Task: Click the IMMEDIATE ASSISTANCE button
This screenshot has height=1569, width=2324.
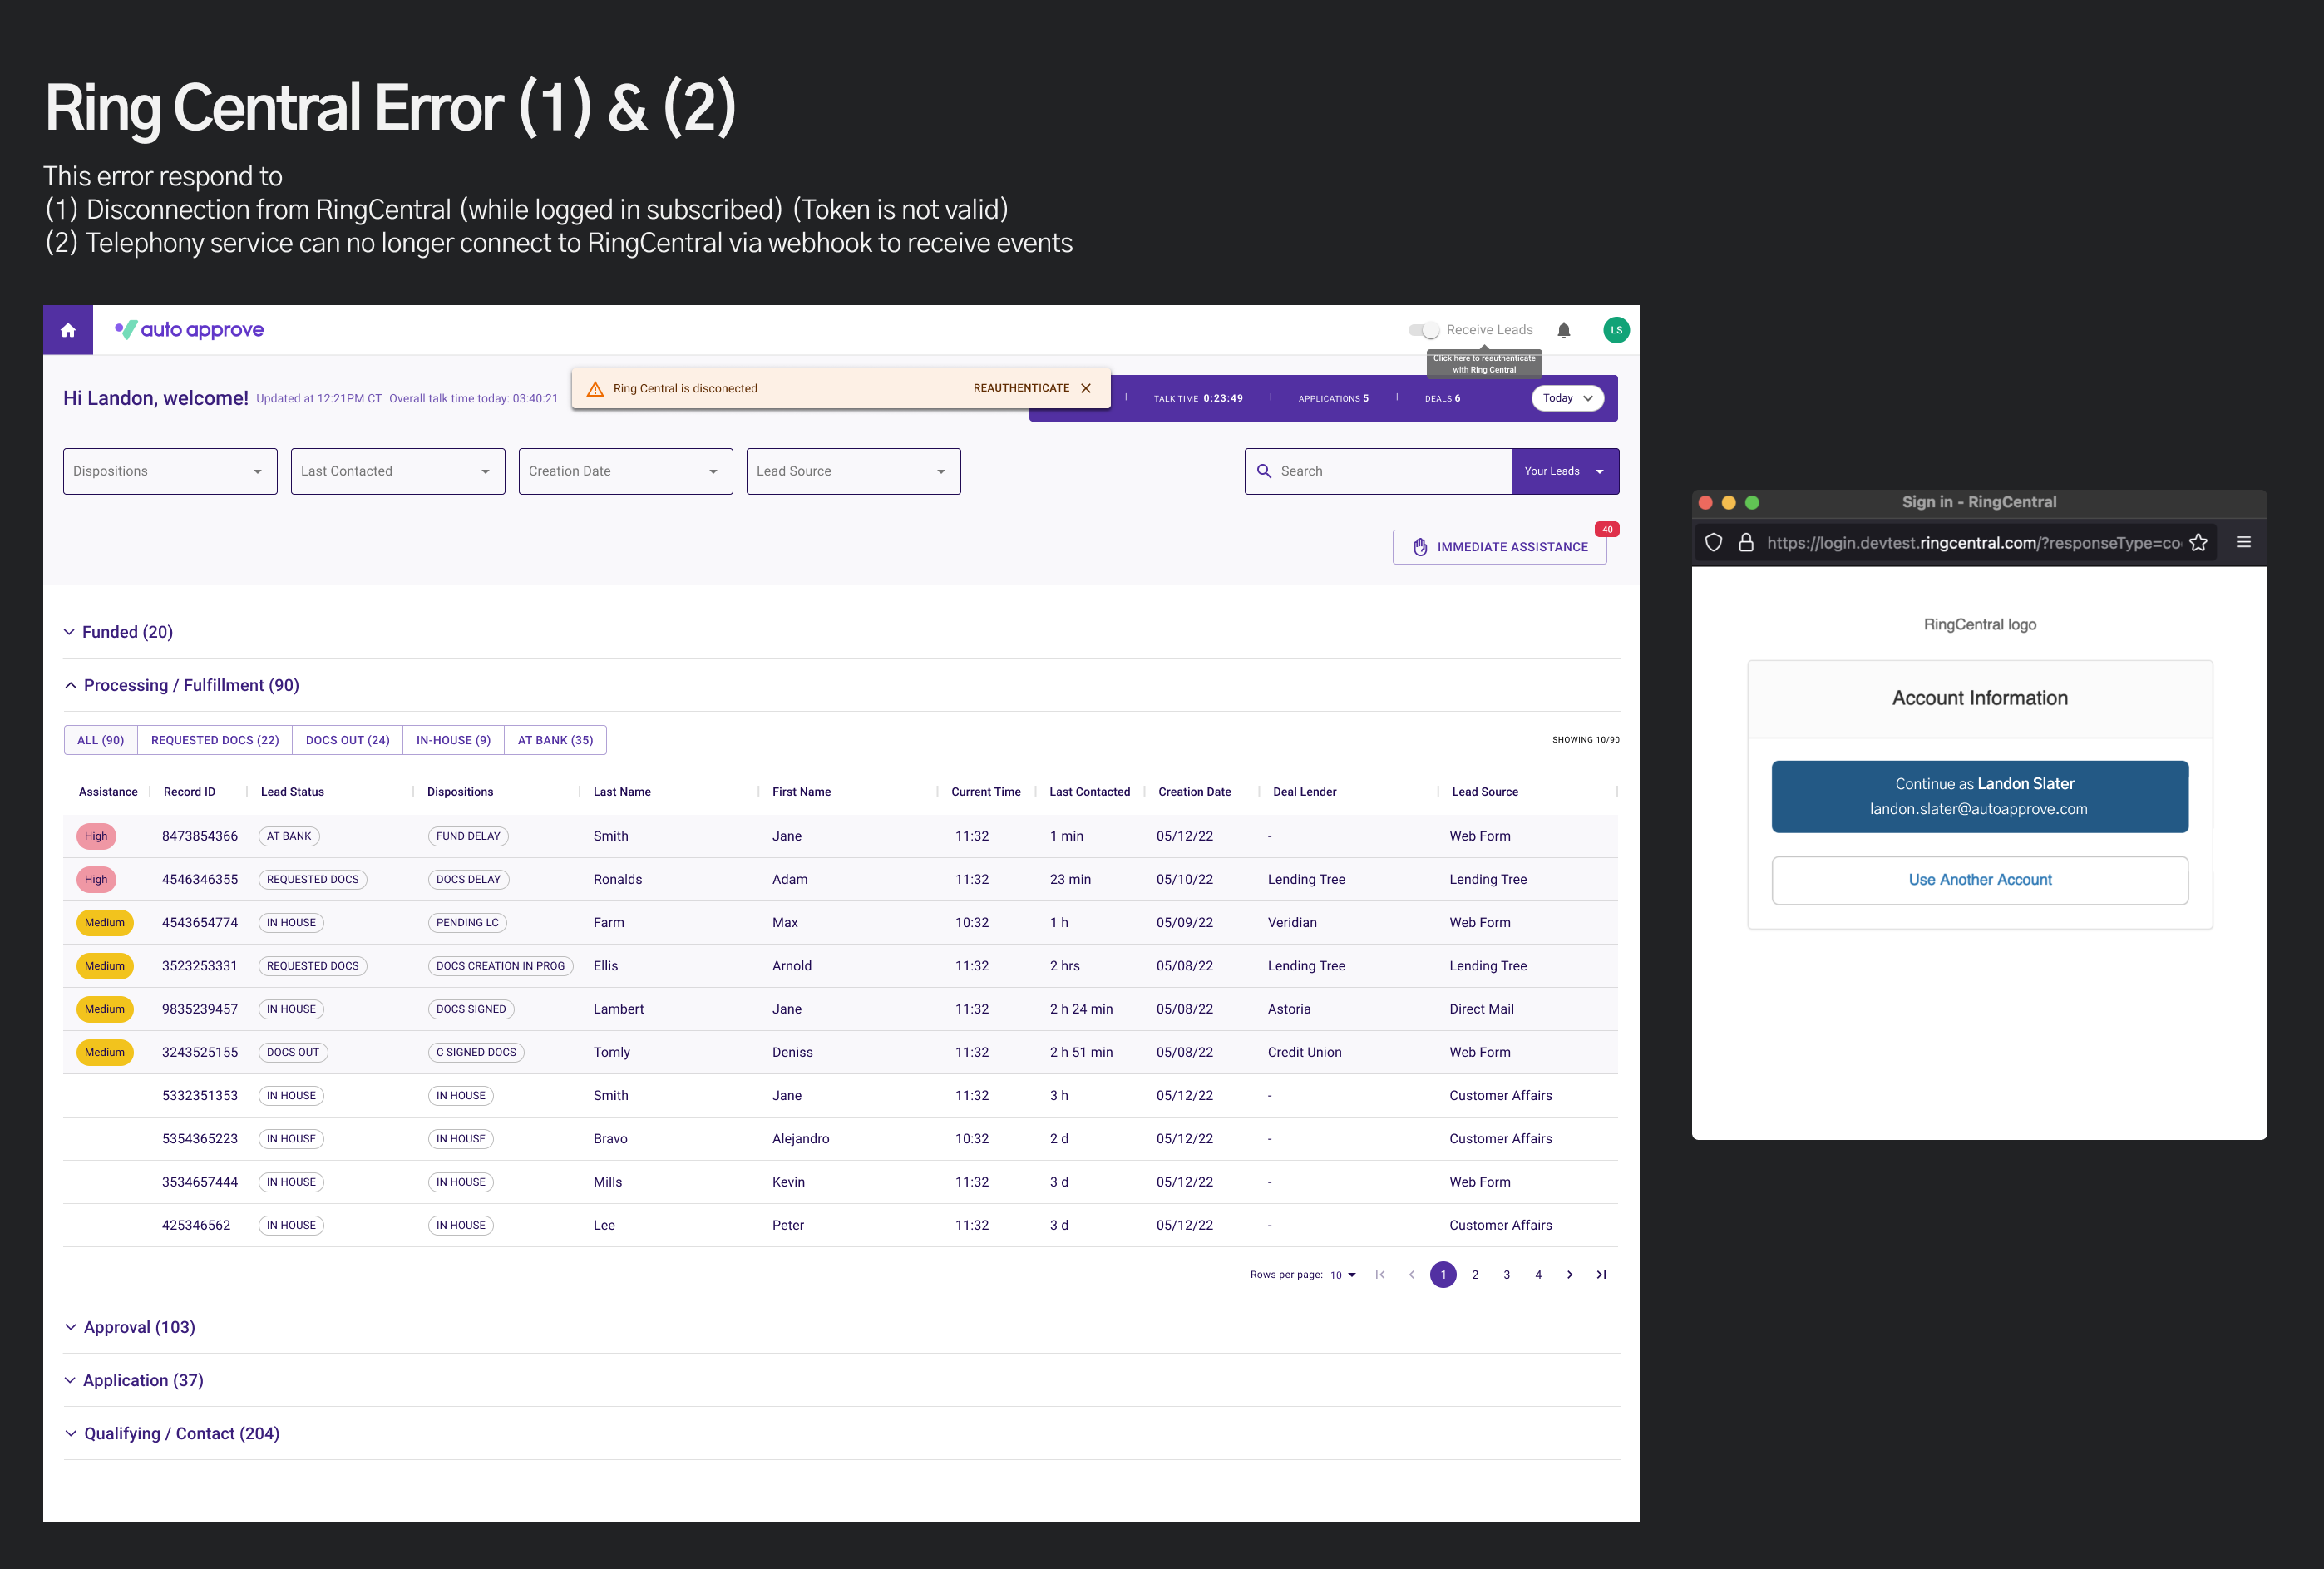Action: [x=1499, y=547]
